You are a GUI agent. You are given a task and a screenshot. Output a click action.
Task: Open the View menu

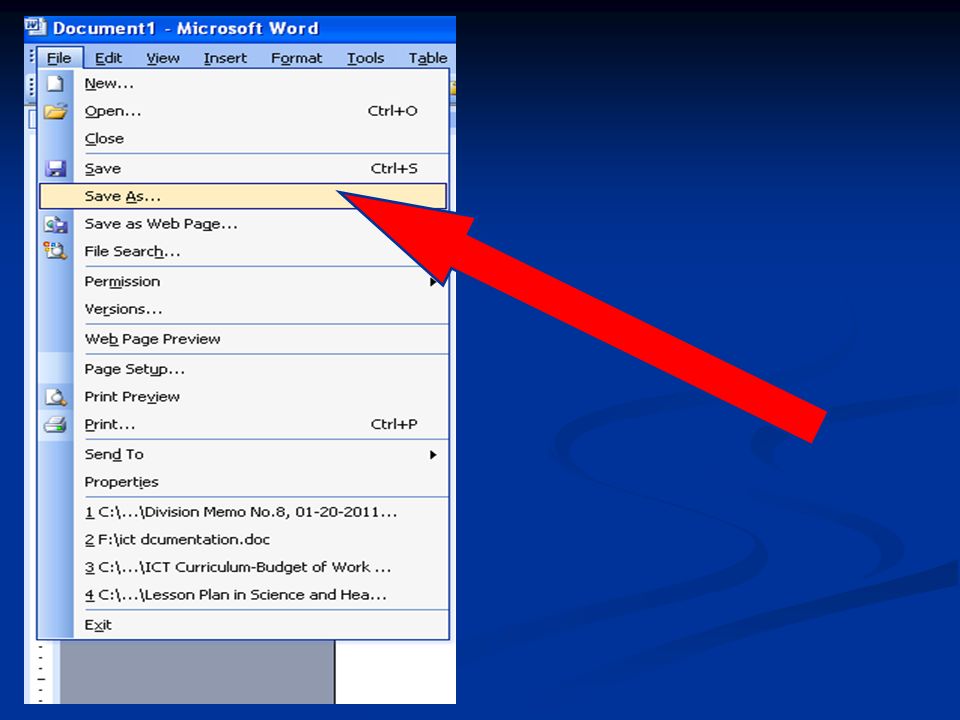coord(163,58)
